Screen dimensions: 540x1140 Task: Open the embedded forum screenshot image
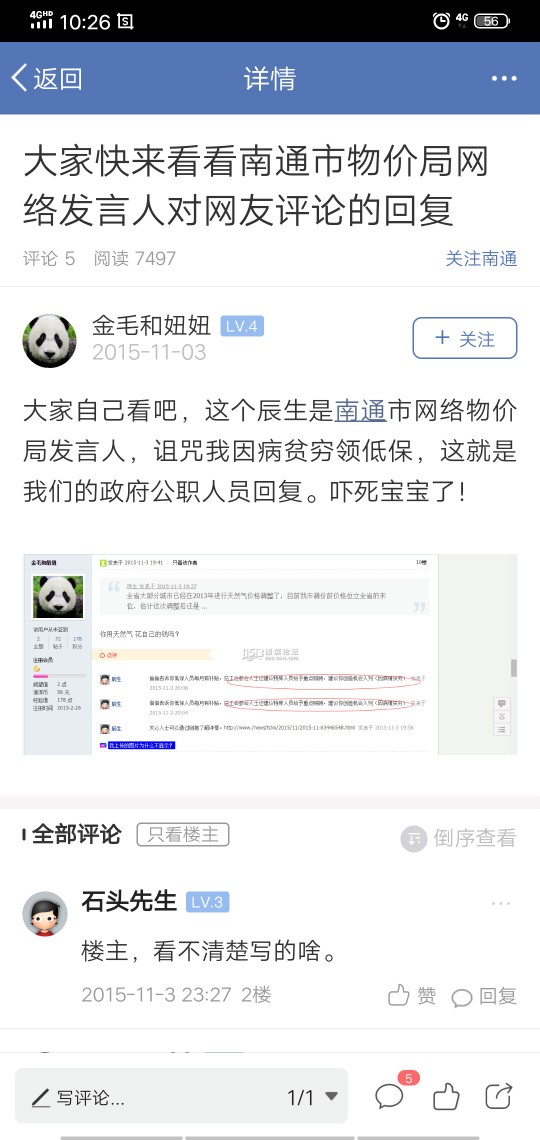(x=270, y=654)
